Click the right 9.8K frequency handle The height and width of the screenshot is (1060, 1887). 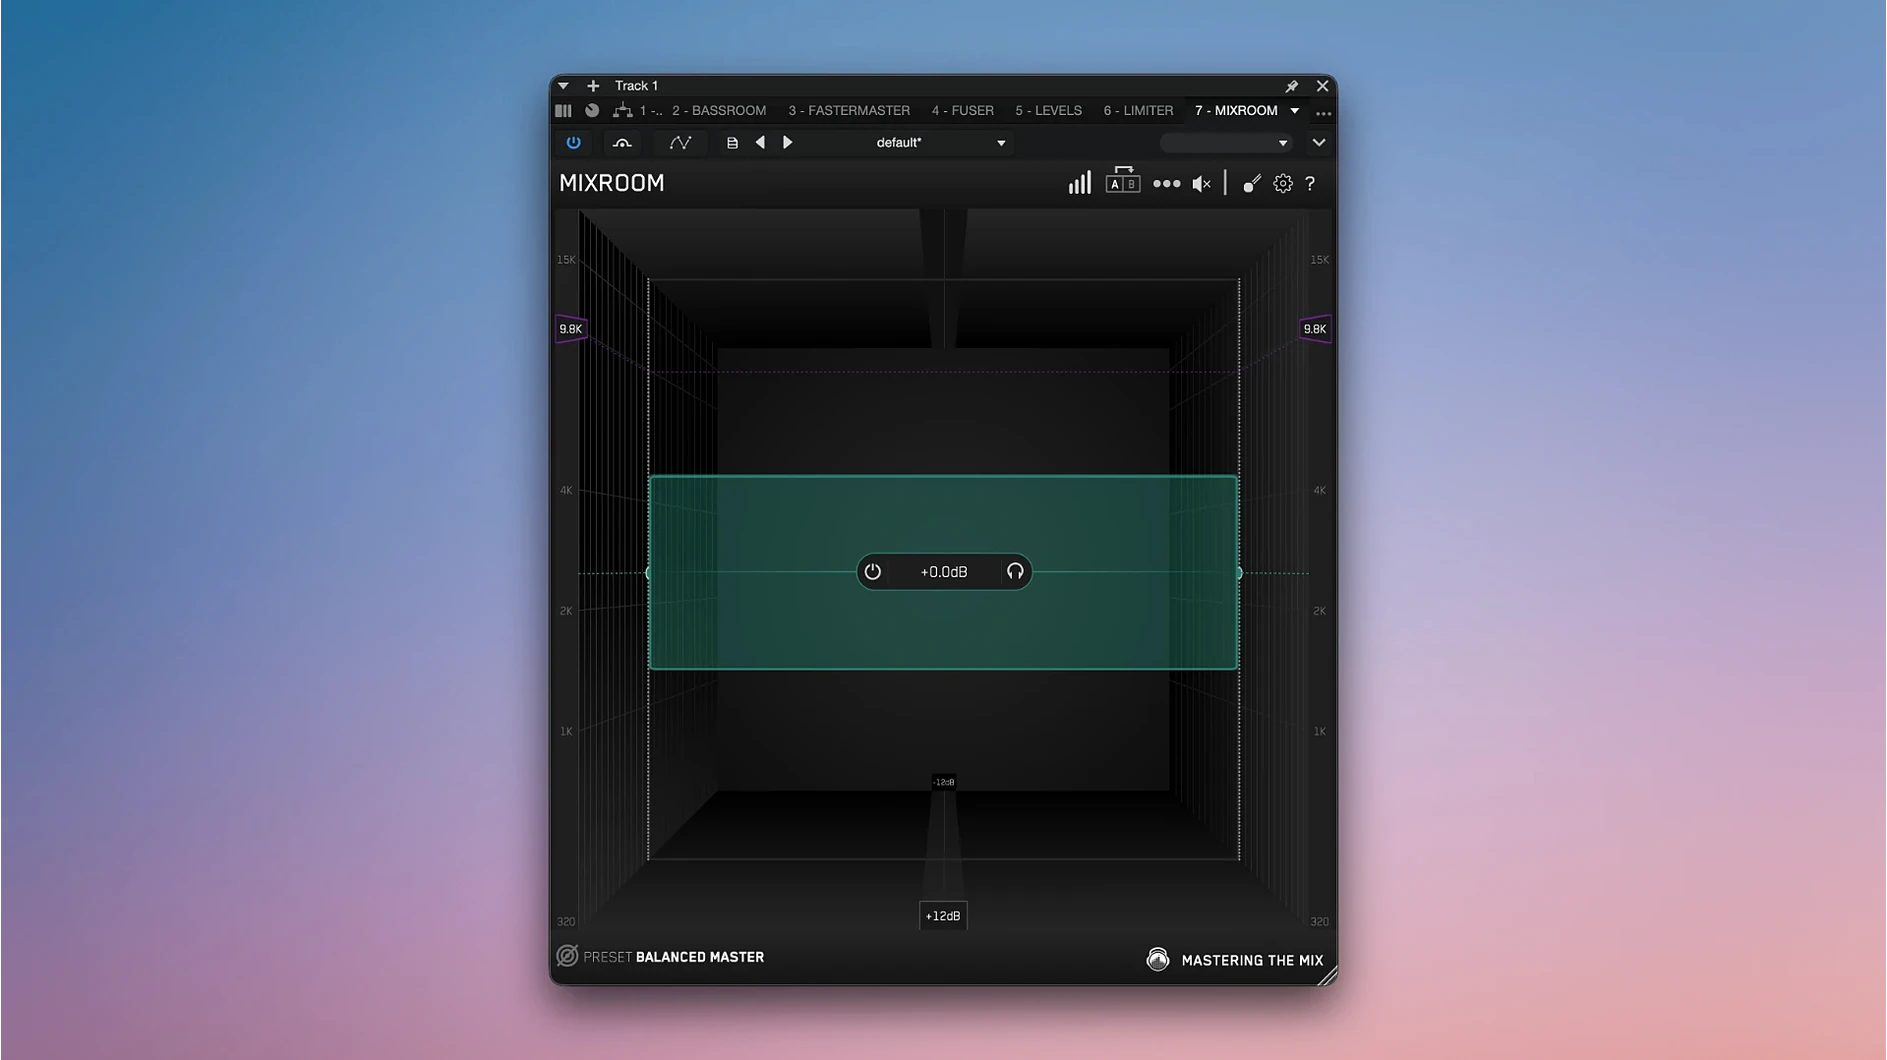(x=1315, y=329)
